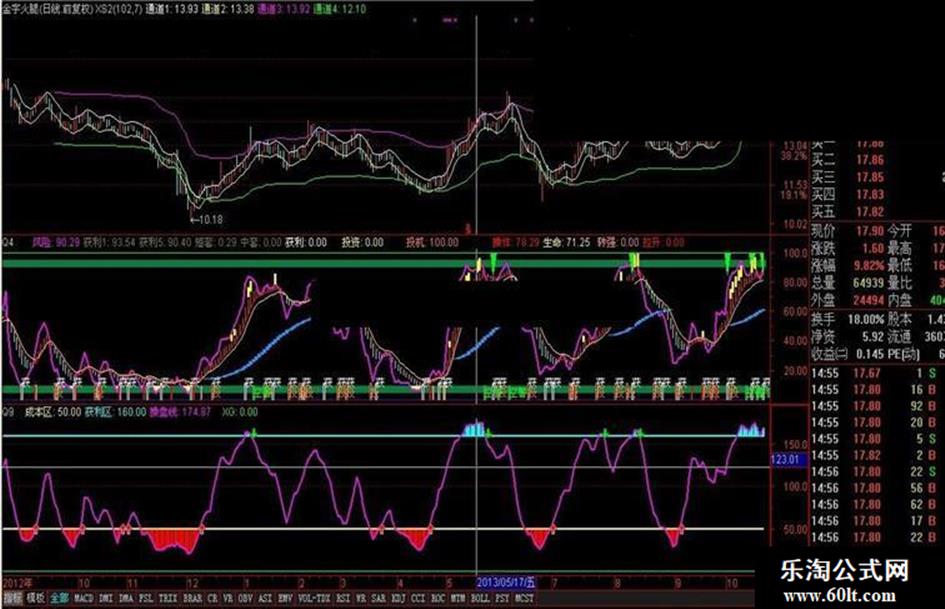
Task: Click the 换手 value 18.00%
Action: click(x=866, y=319)
